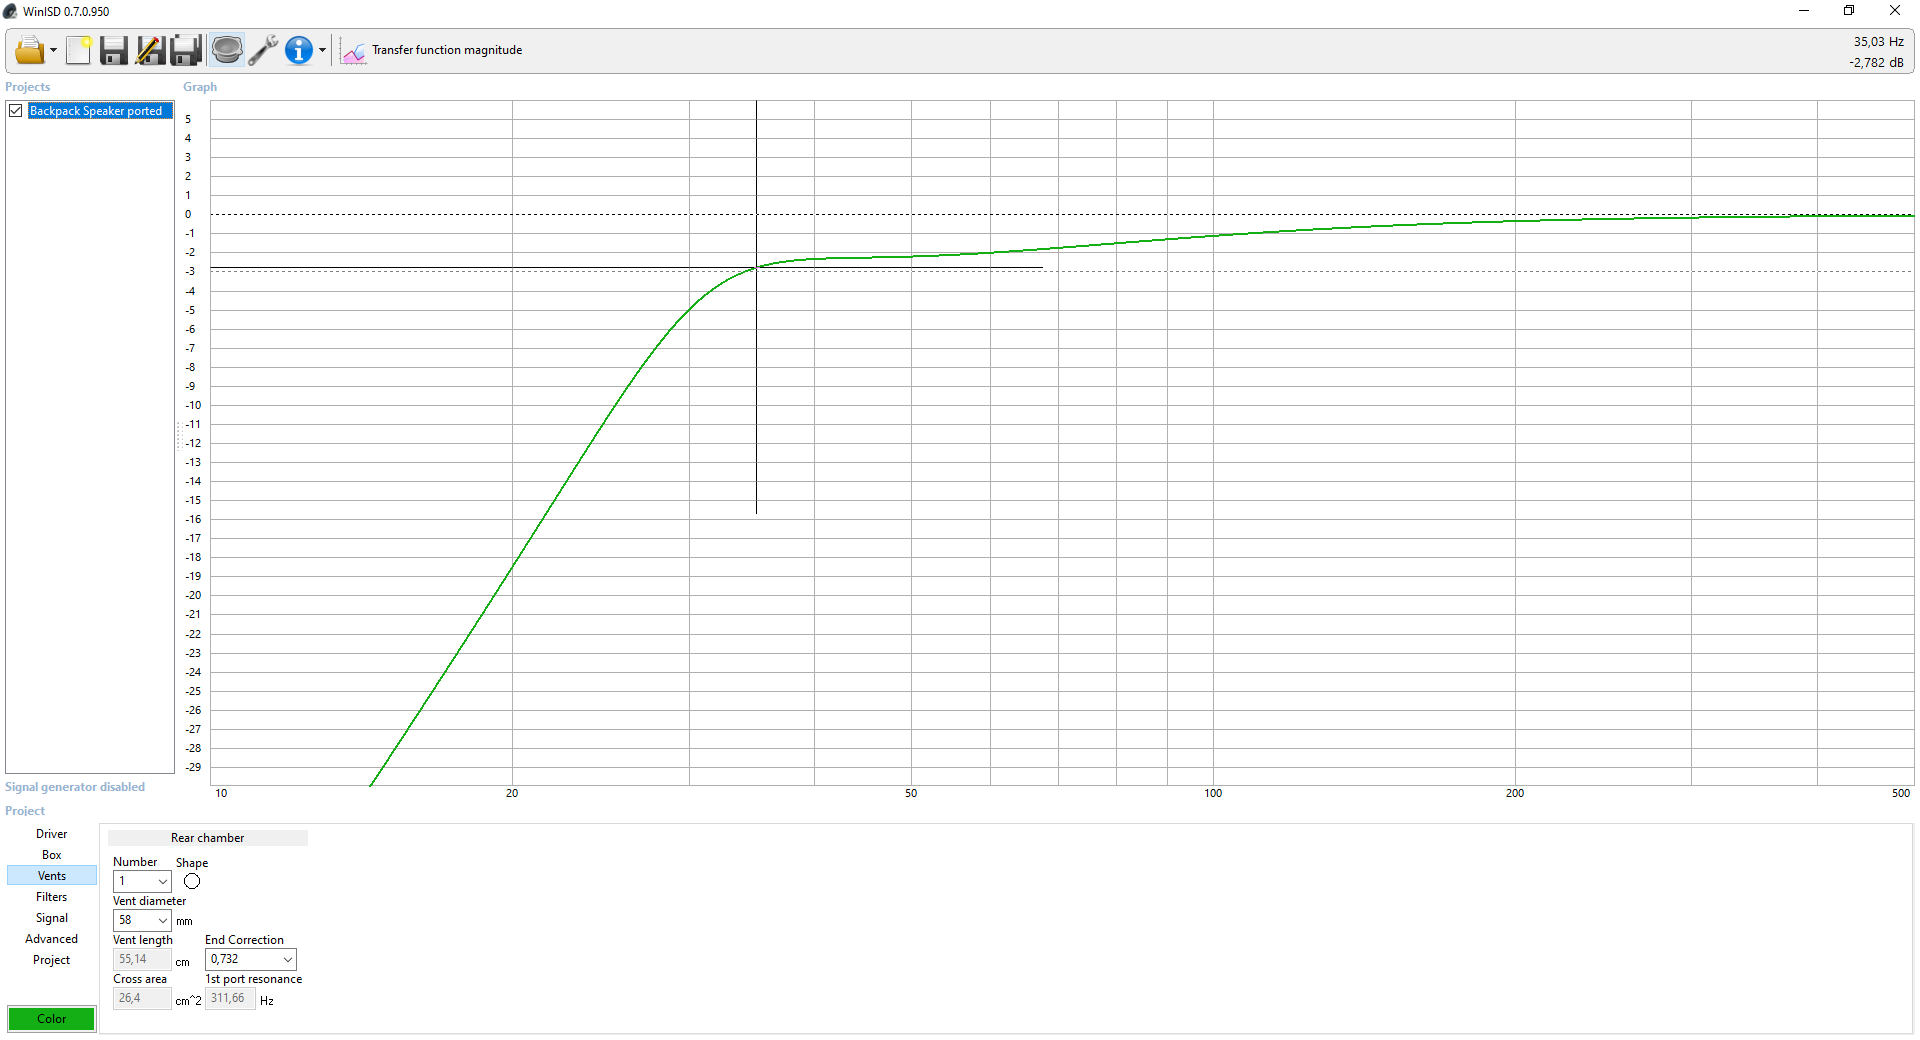Switch to the Driver tab

pos(52,834)
